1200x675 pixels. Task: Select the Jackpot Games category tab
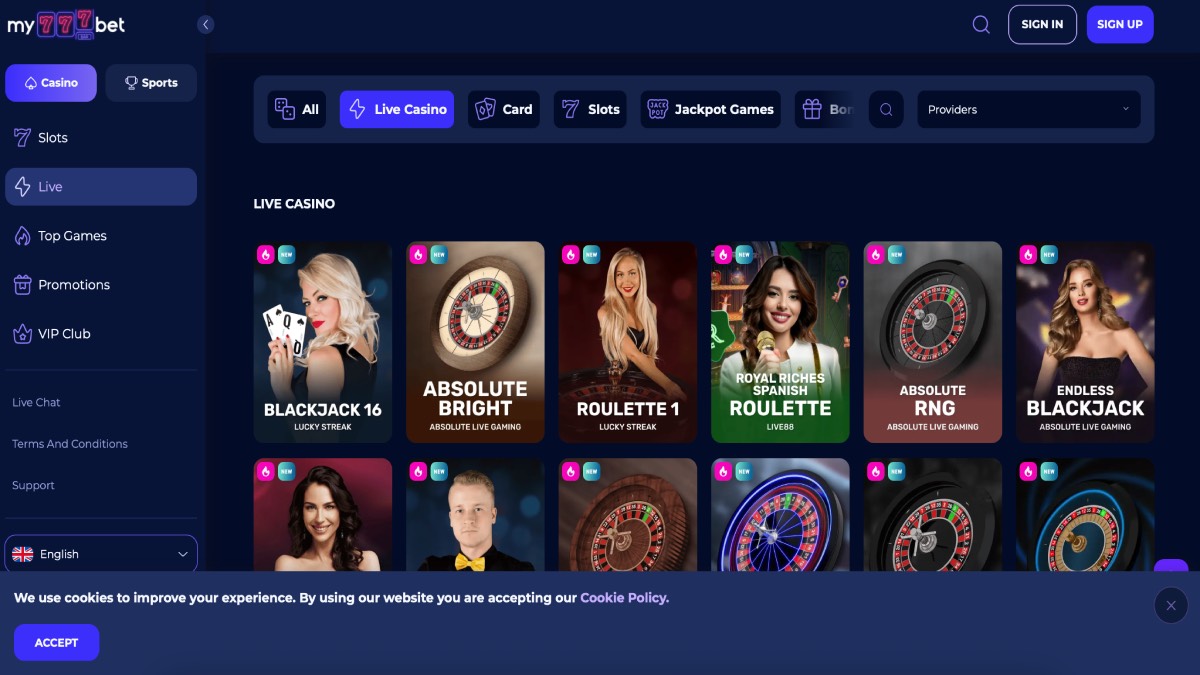coord(711,110)
